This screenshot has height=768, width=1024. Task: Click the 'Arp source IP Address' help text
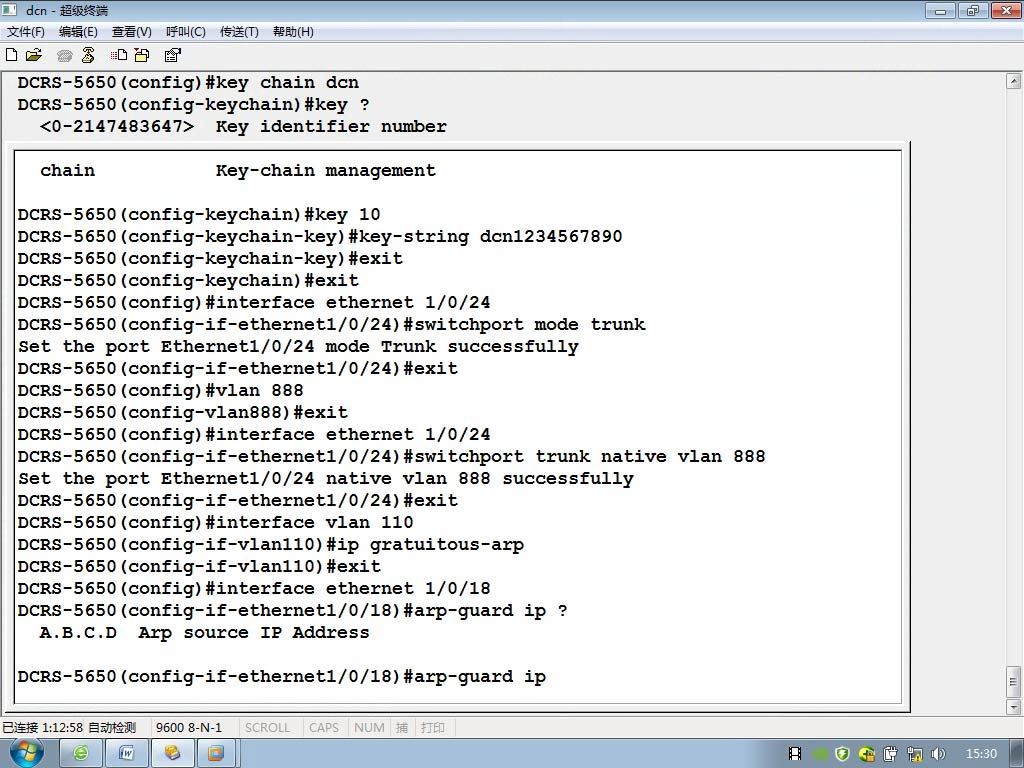[x=253, y=633]
